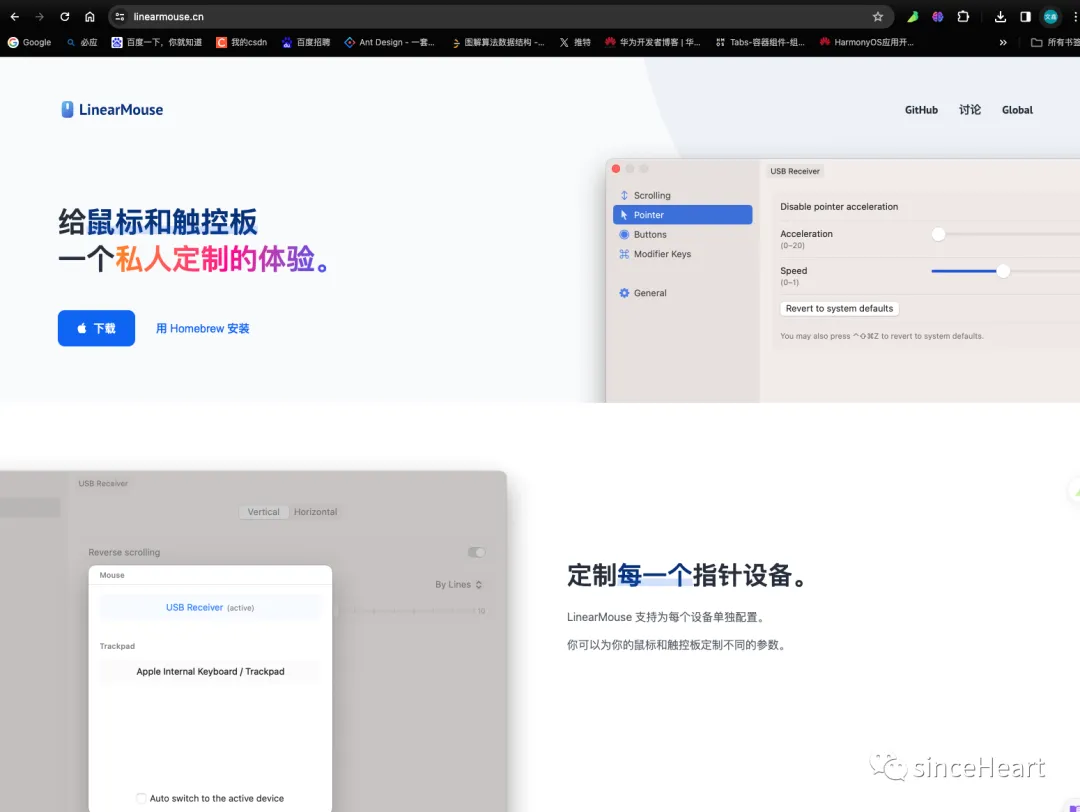Click the Modifier Keys command icon
This screenshot has width=1080, height=812.
(624, 254)
